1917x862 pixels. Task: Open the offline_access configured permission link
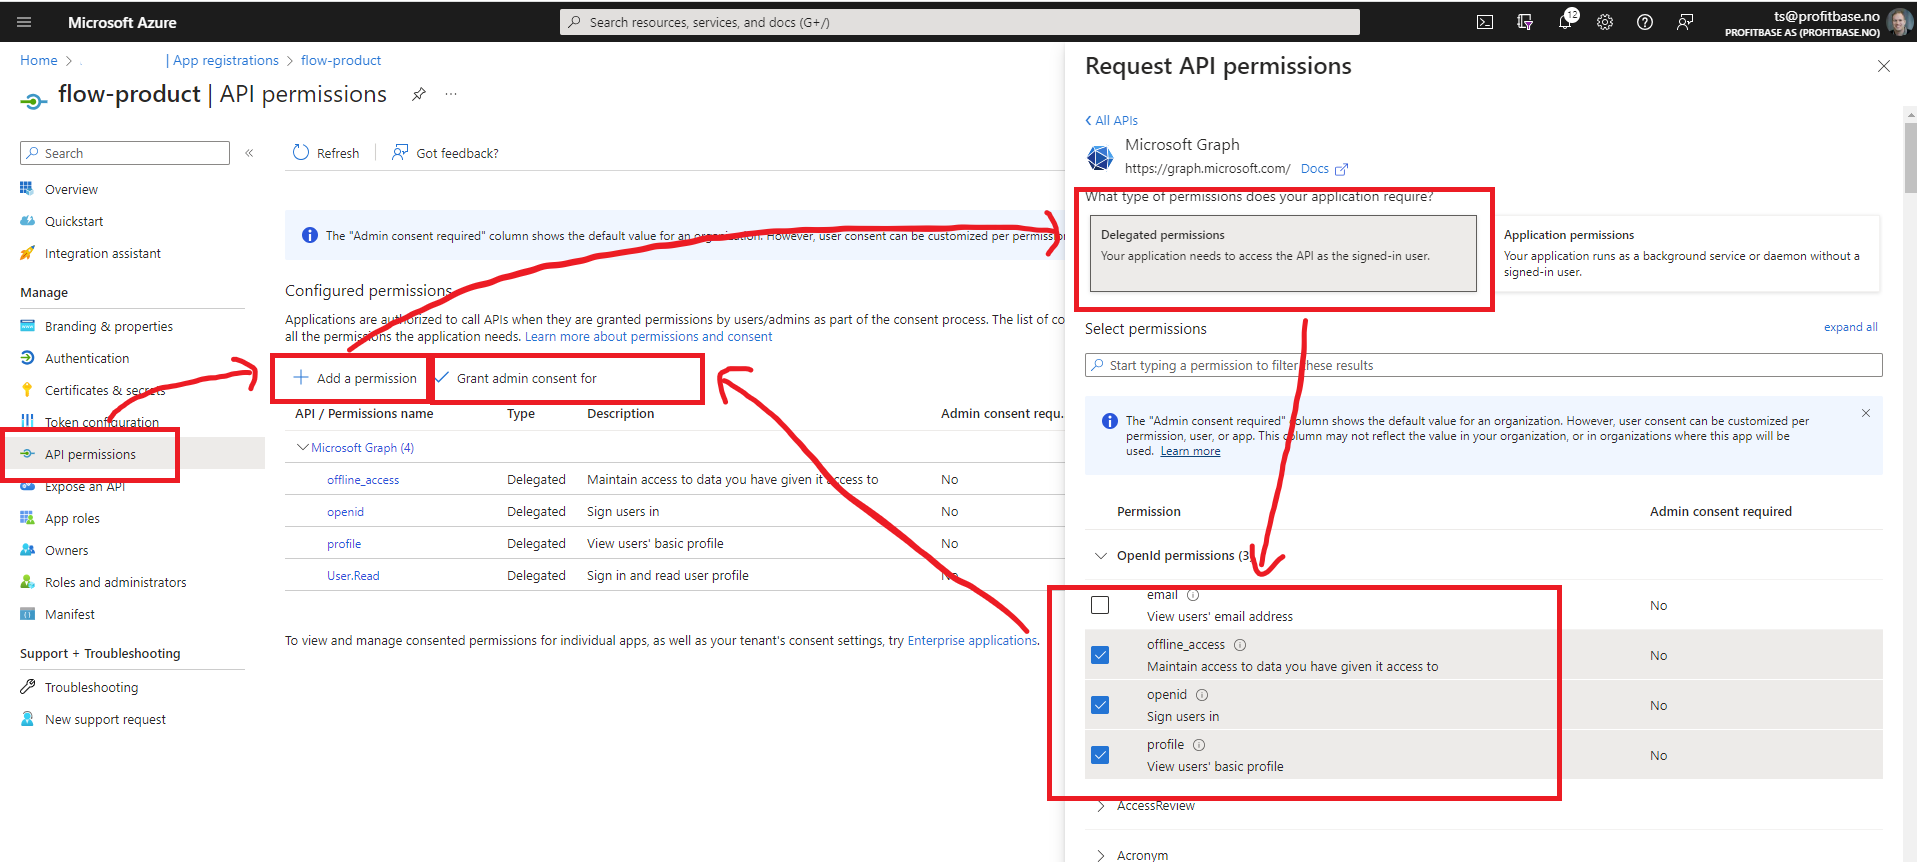[363, 479]
